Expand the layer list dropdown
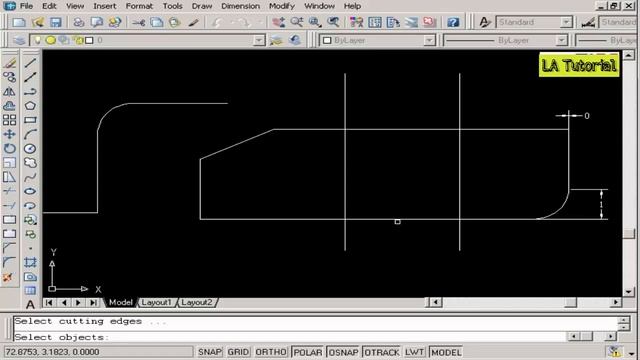Image resolution: width=640 pixels, height=360 pixels. [x=258, y=40]
